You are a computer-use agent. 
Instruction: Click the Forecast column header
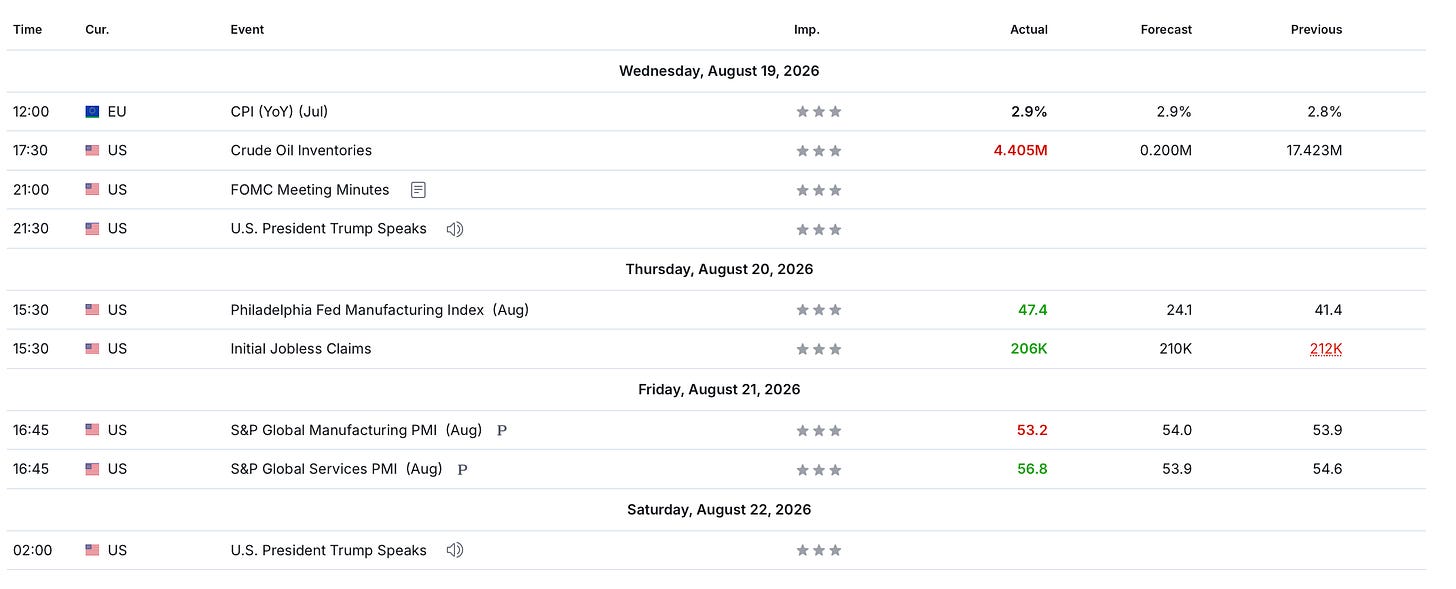click(1166, 30)
